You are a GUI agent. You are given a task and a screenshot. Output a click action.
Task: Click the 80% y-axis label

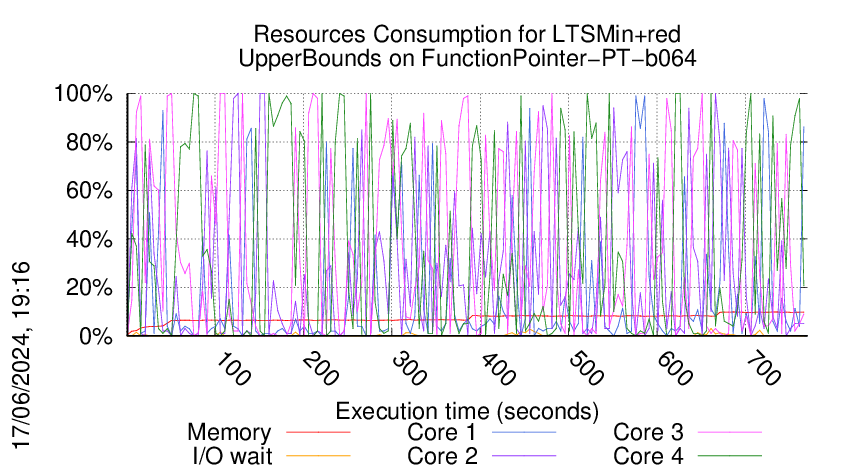tap(89, 143)
